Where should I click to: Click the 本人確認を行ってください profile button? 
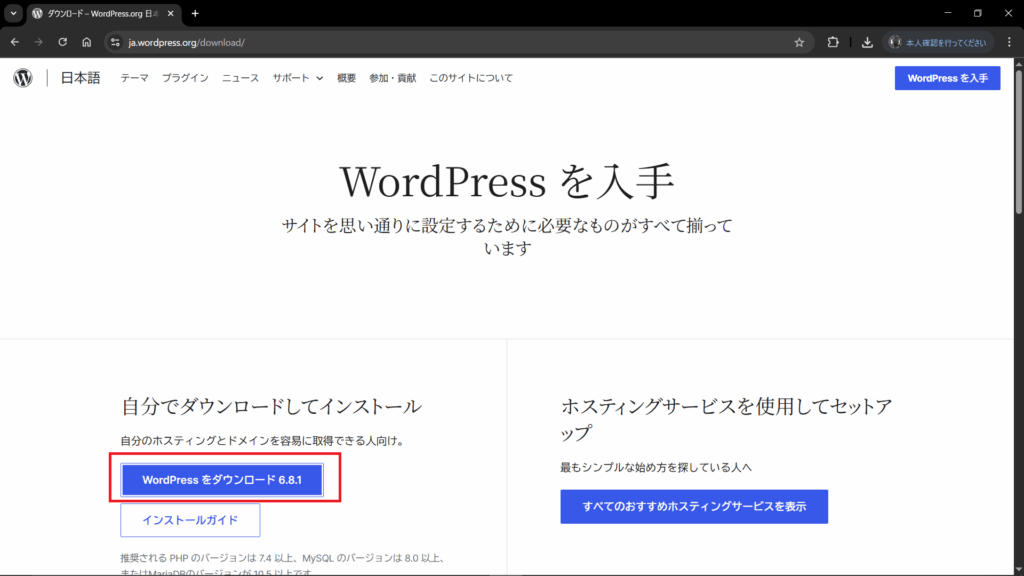pyautogui.click(x=938, y=42)
